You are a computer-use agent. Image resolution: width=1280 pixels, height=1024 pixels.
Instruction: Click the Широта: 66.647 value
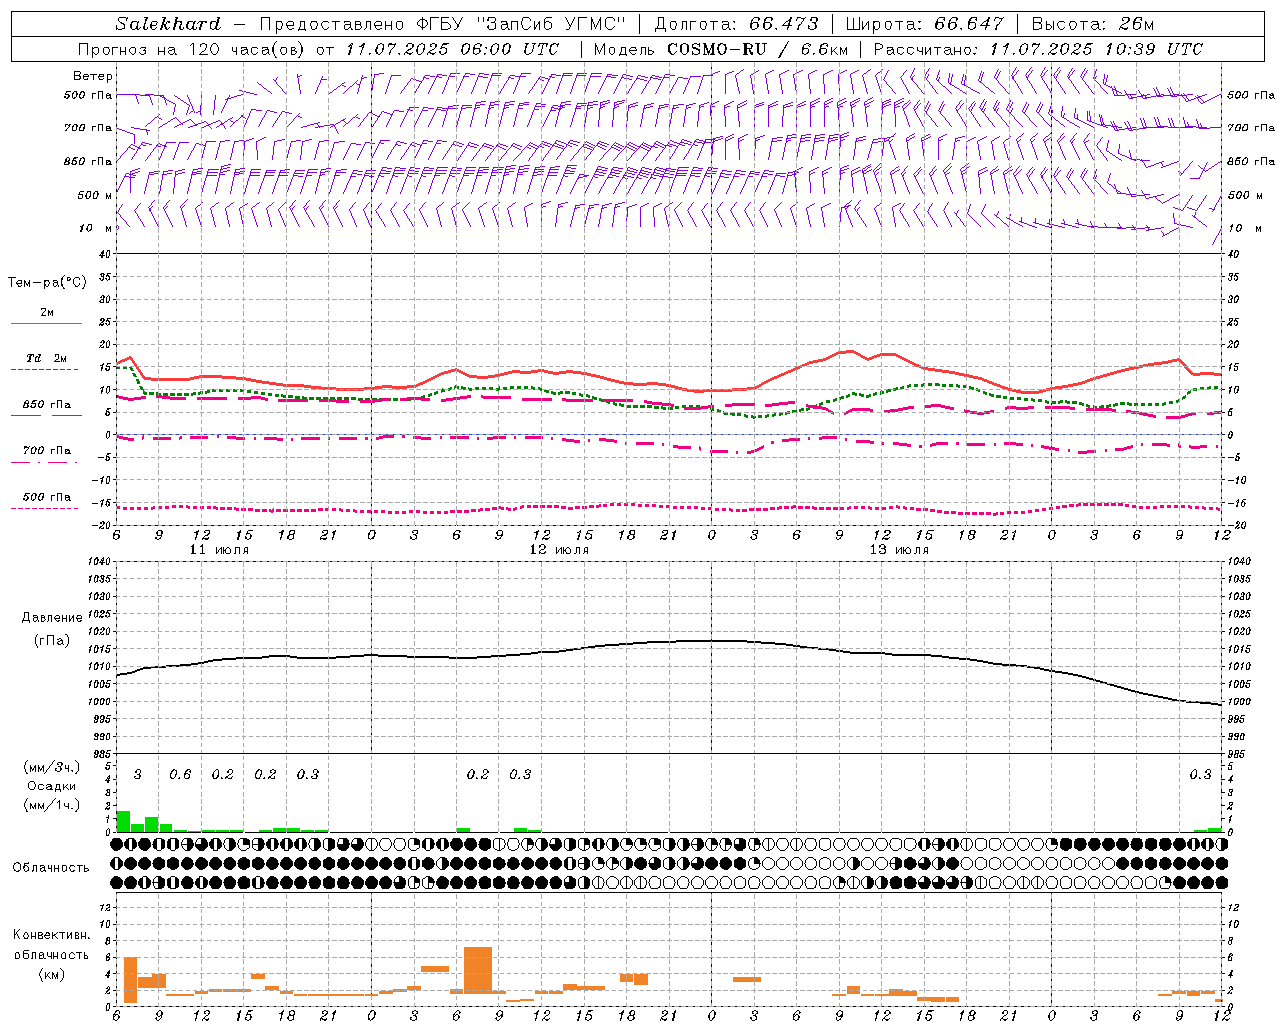click(x=924, y=24)
